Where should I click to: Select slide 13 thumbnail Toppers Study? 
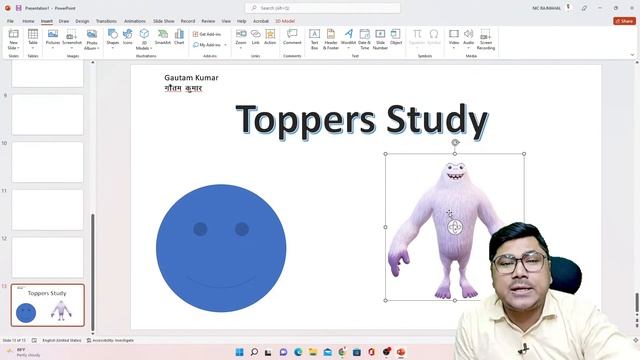click(x=48, y=305)
